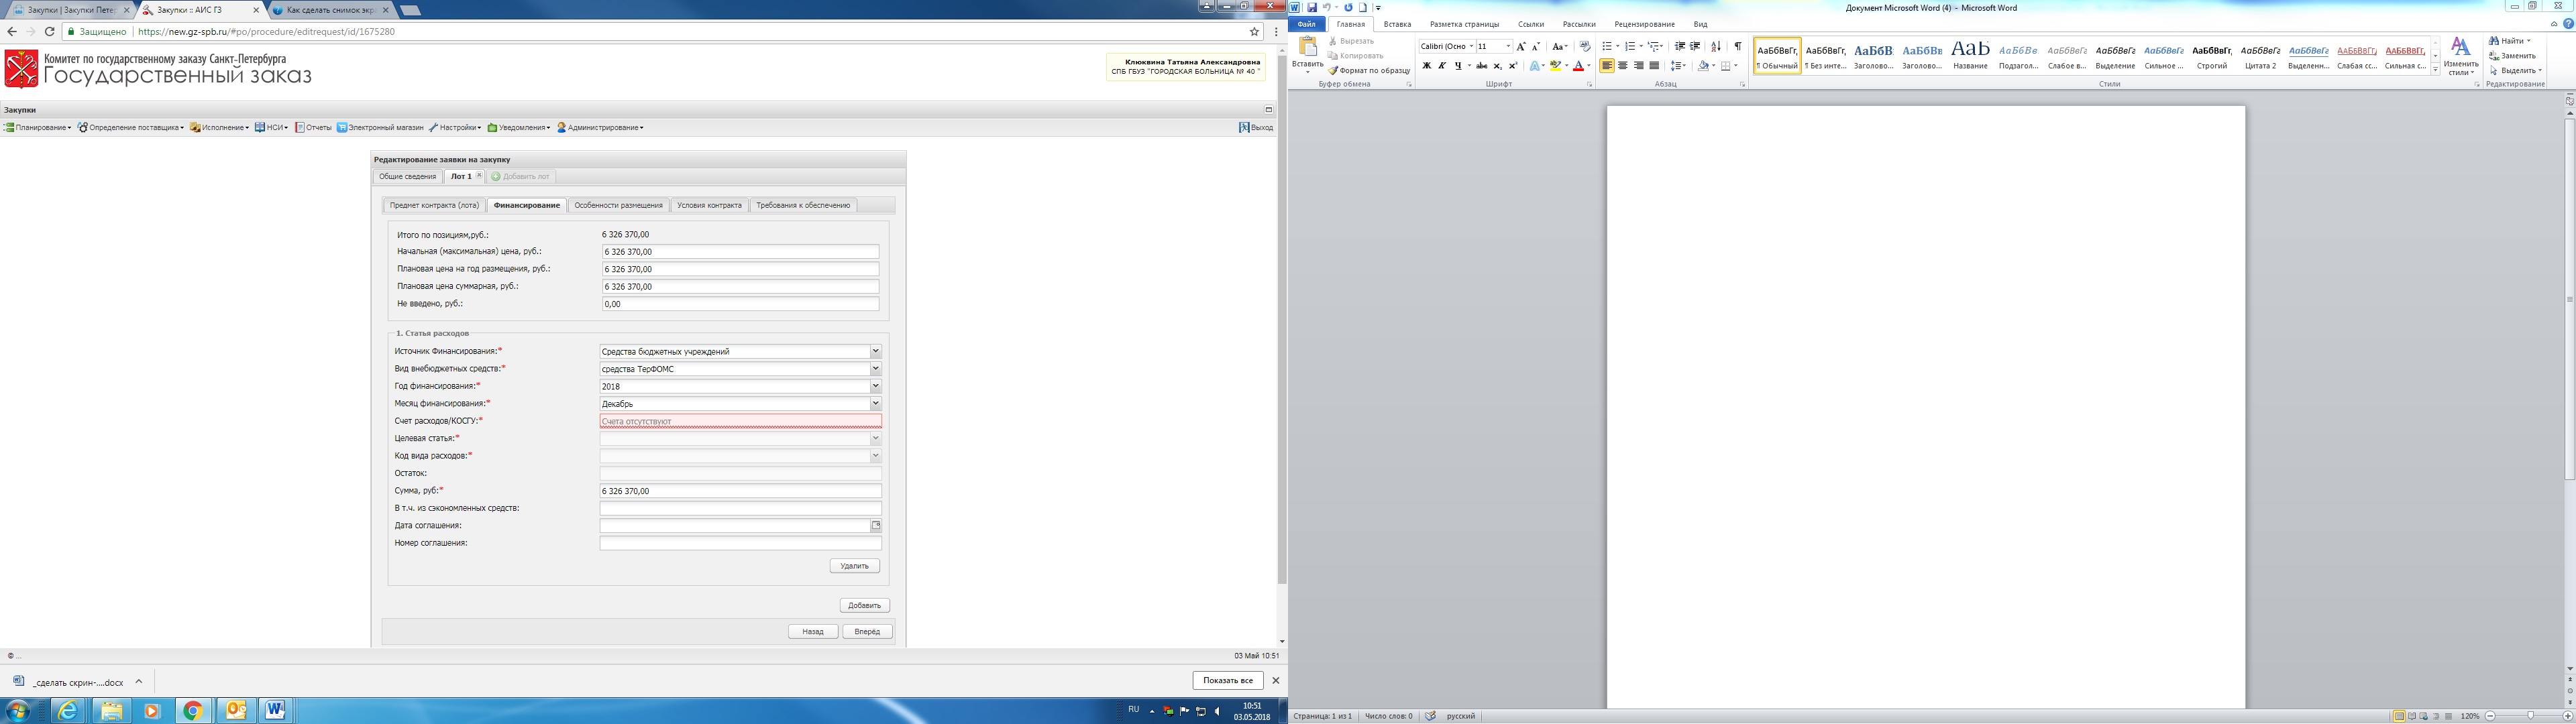Show paragraph marks with the ¶ icon
This screenshot has width=2576, height=724.
click(x=1737, y=46)
